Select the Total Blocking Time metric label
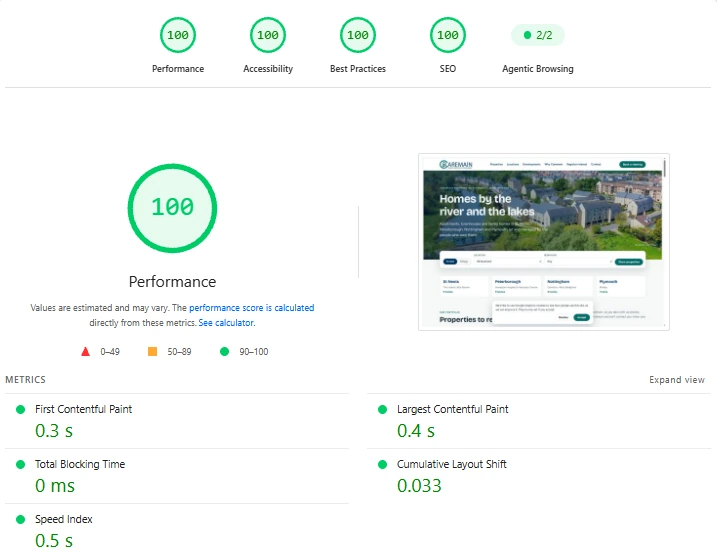 point(80,464)
